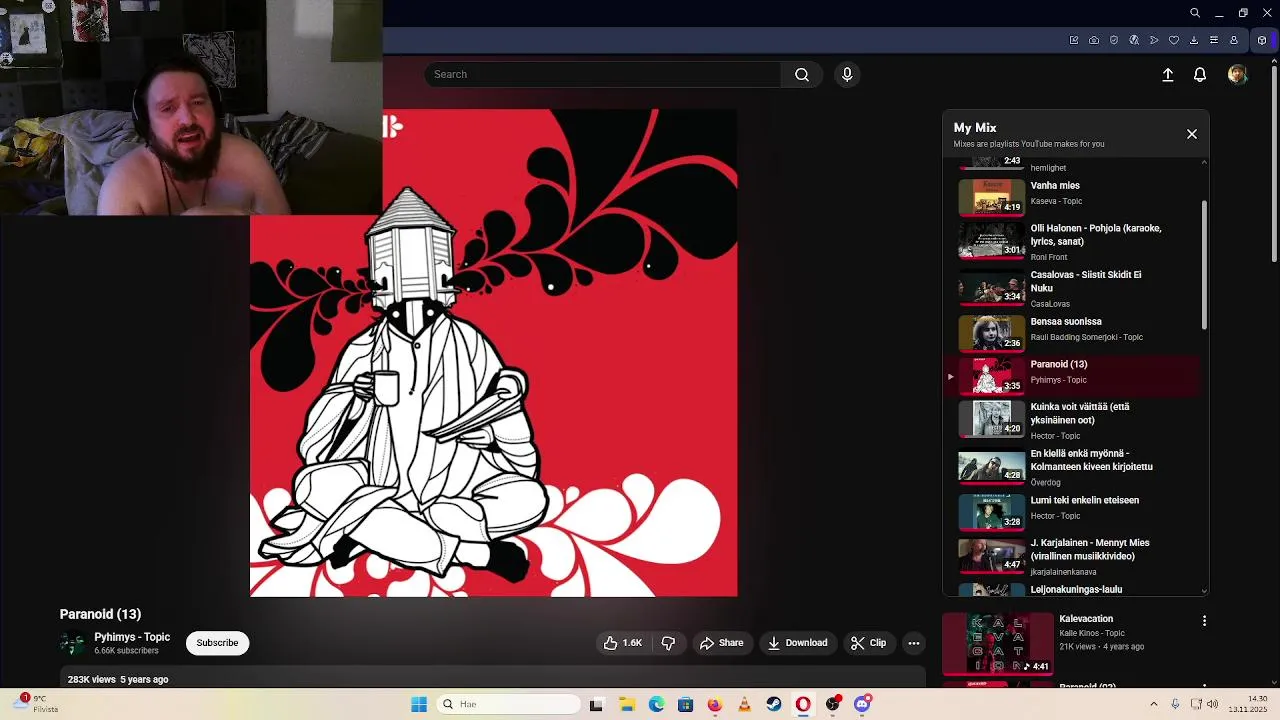
Task: Click the Pyhimys channel avatar
Action: (x=72, y=644)
